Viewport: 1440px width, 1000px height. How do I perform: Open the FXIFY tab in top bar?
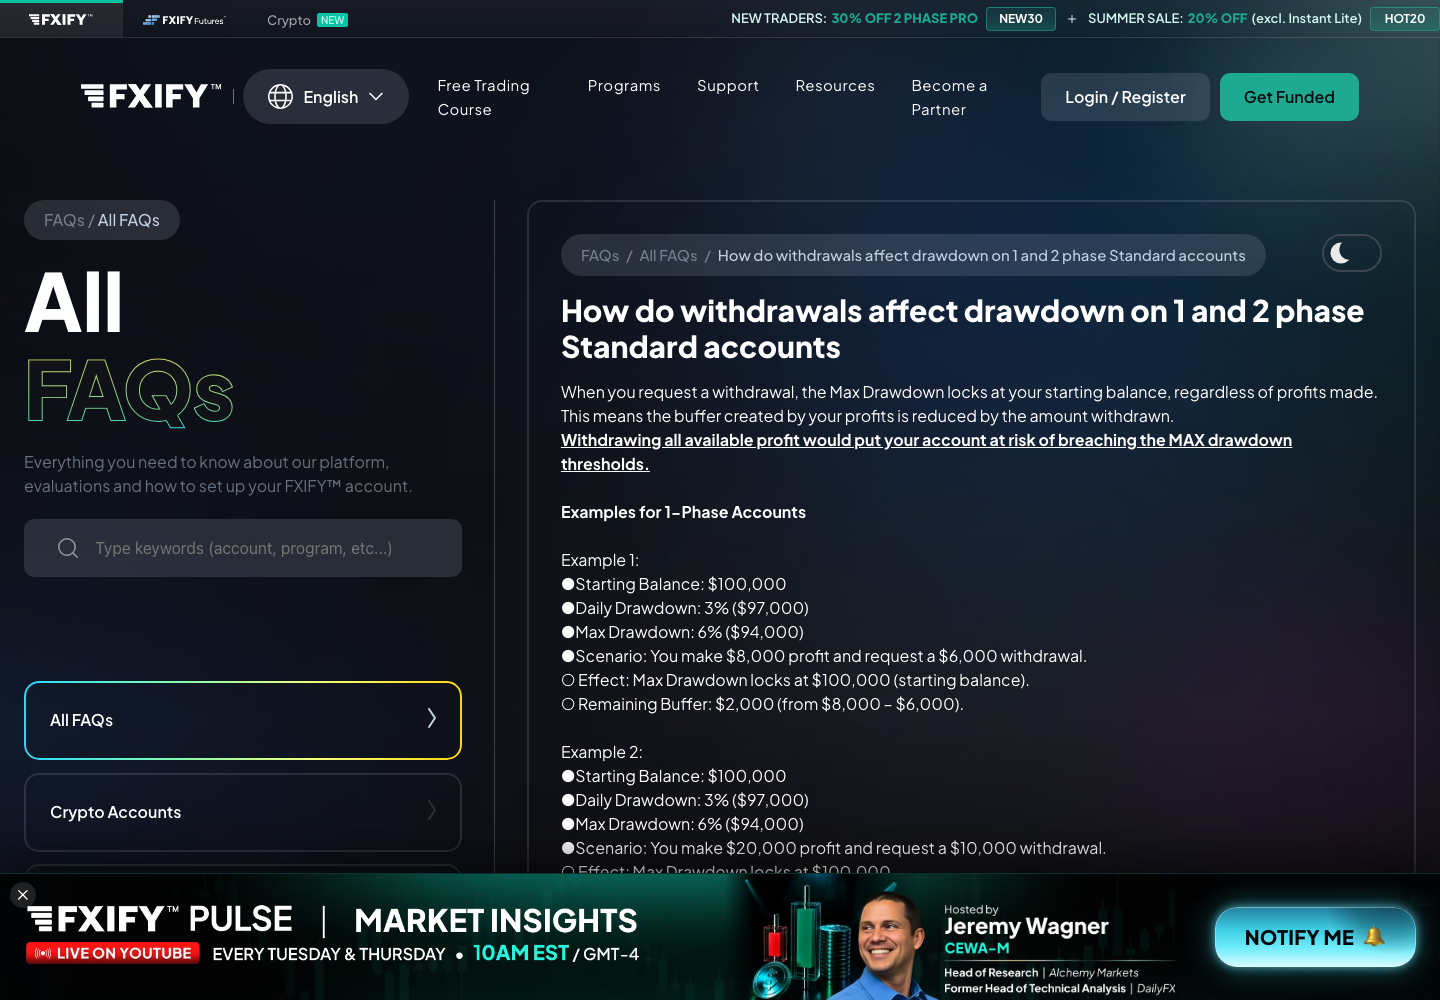61,19
